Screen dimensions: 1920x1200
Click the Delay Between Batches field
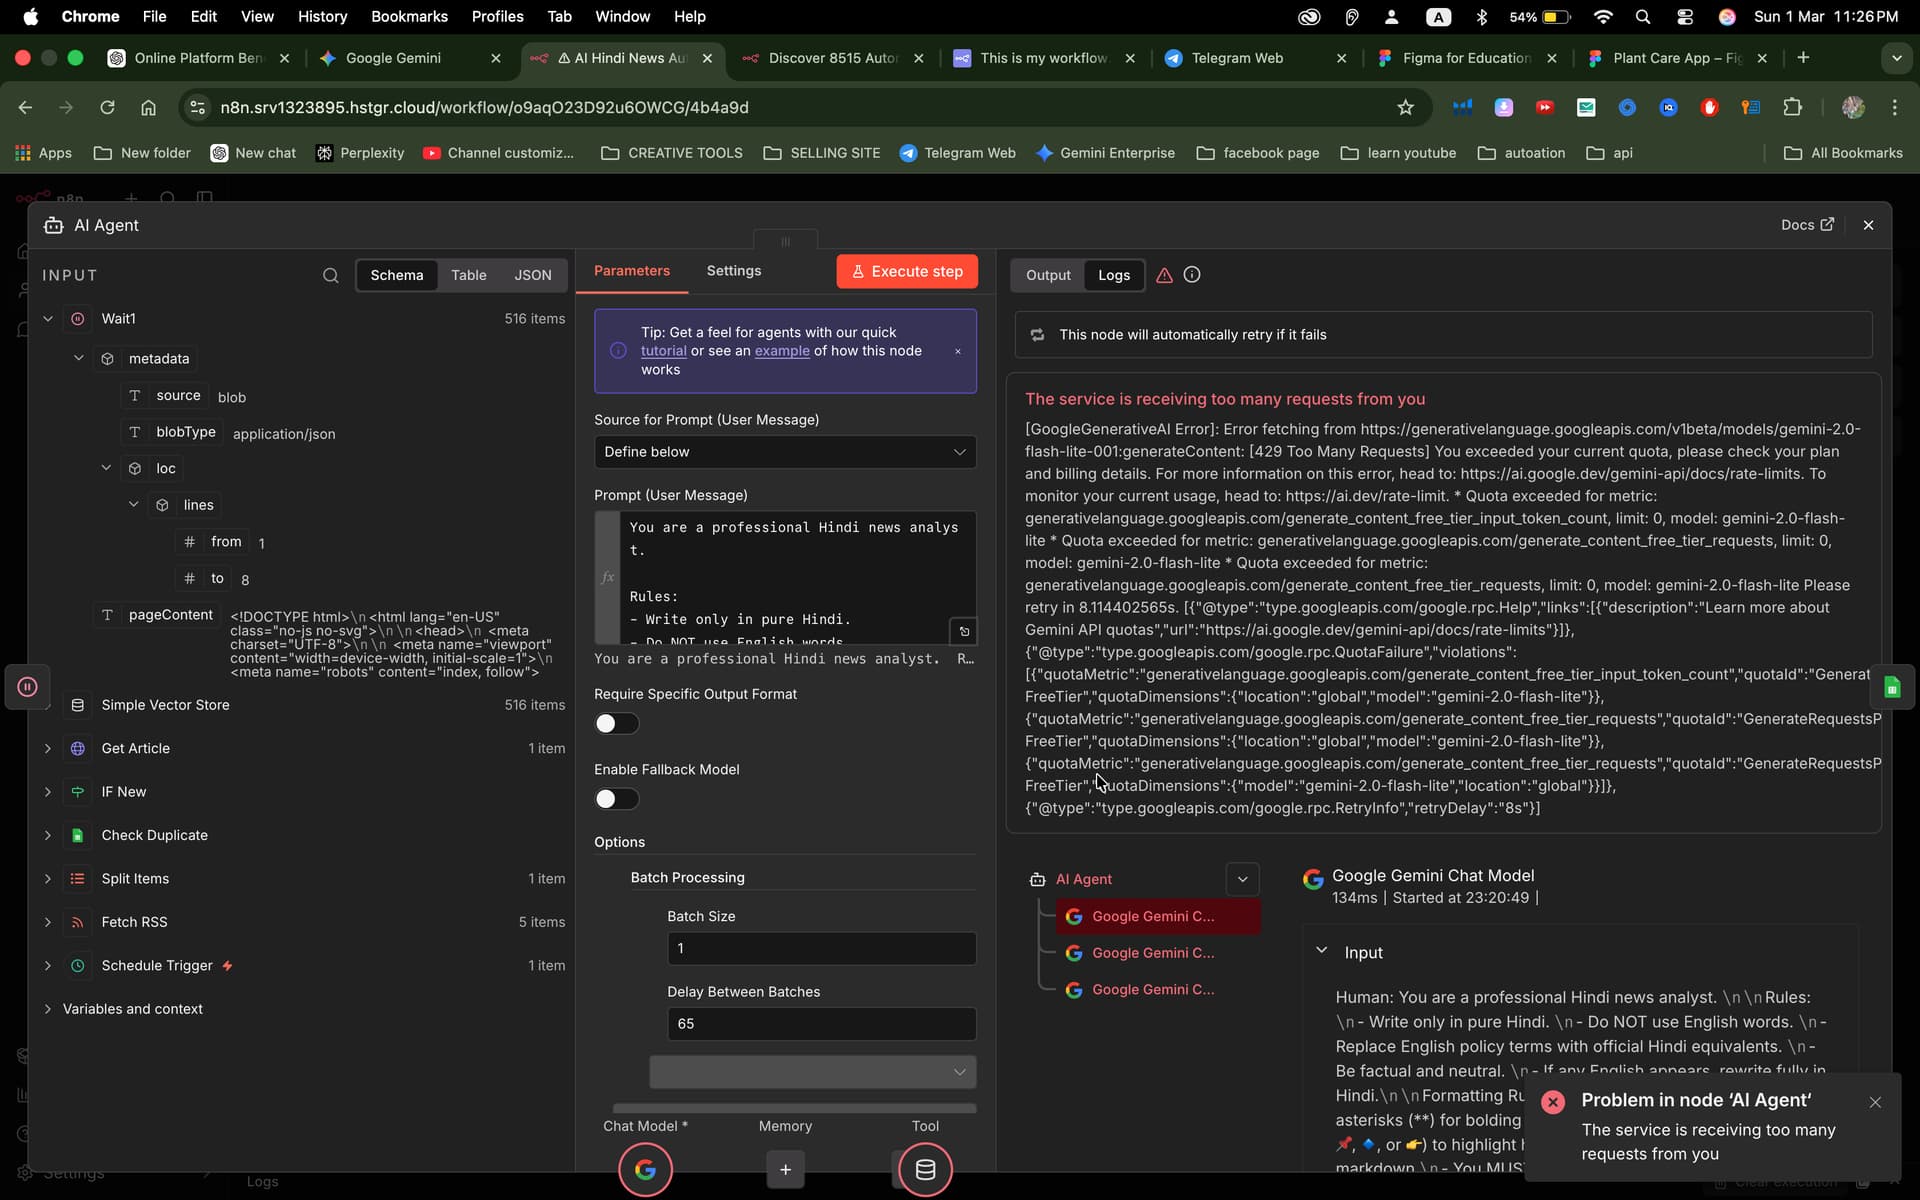pos(821,1024)
